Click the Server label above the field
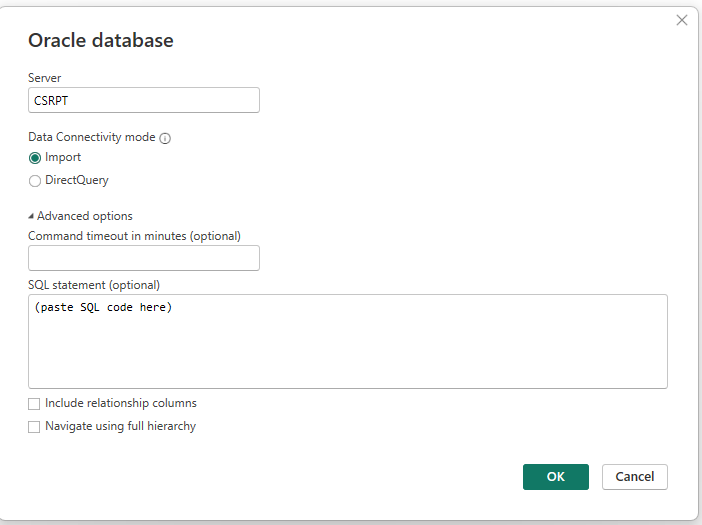The image size is (702, 525). [x=44, y=78]
